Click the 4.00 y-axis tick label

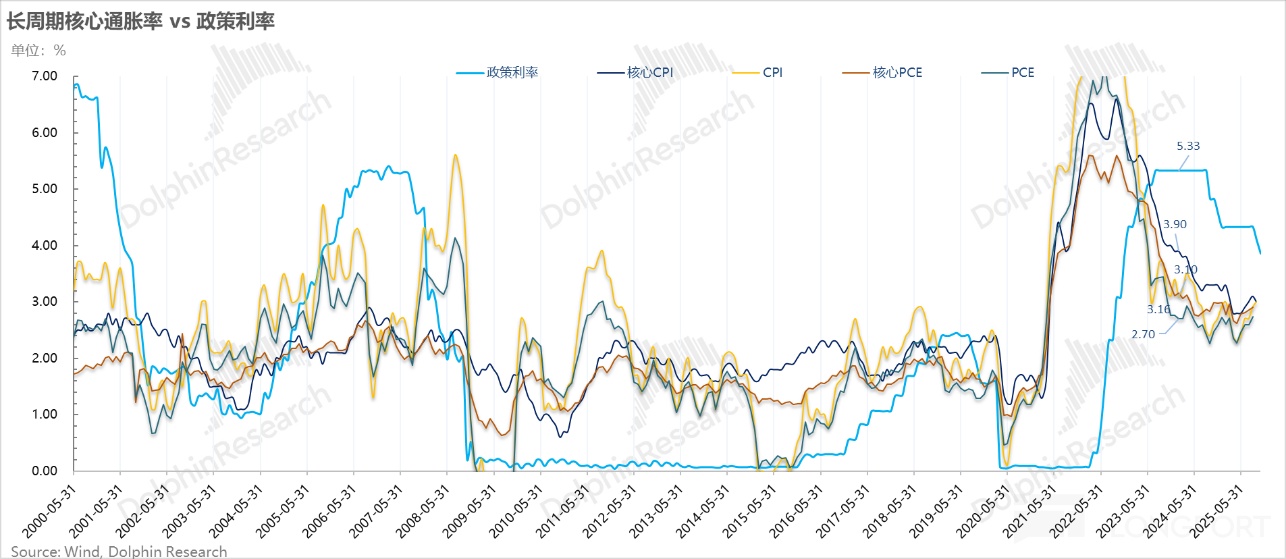click(x=45, y=245)
